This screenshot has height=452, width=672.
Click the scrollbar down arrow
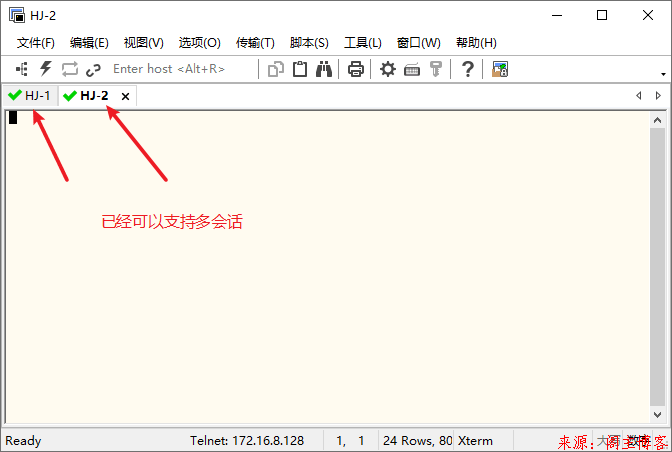657,414
